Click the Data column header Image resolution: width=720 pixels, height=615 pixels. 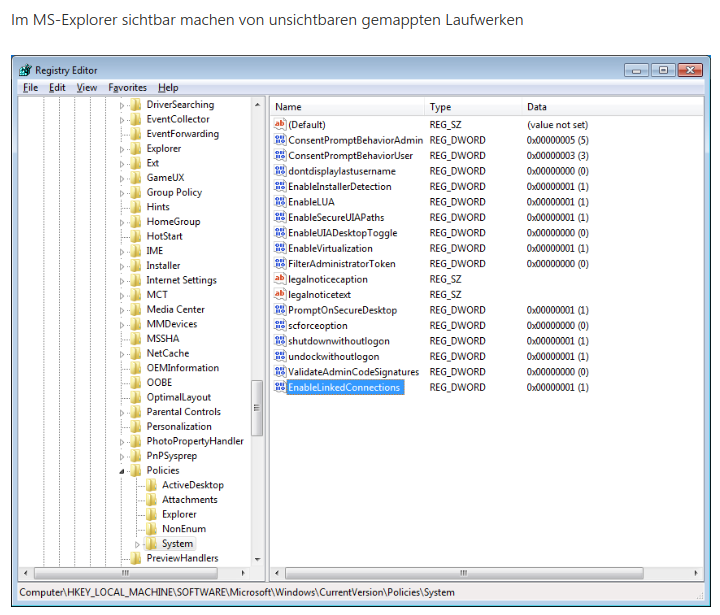(x=612, y=107)
